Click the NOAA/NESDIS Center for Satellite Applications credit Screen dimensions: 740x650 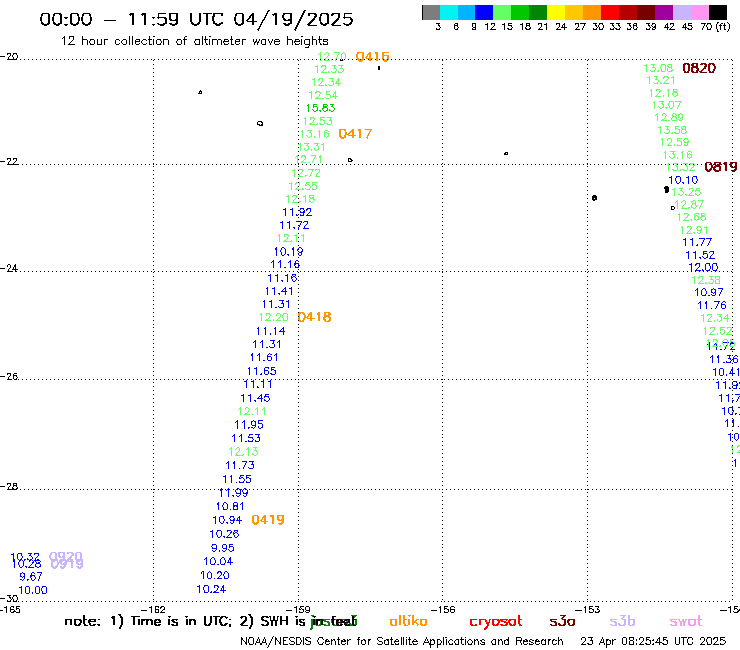[x=402, y=642]
